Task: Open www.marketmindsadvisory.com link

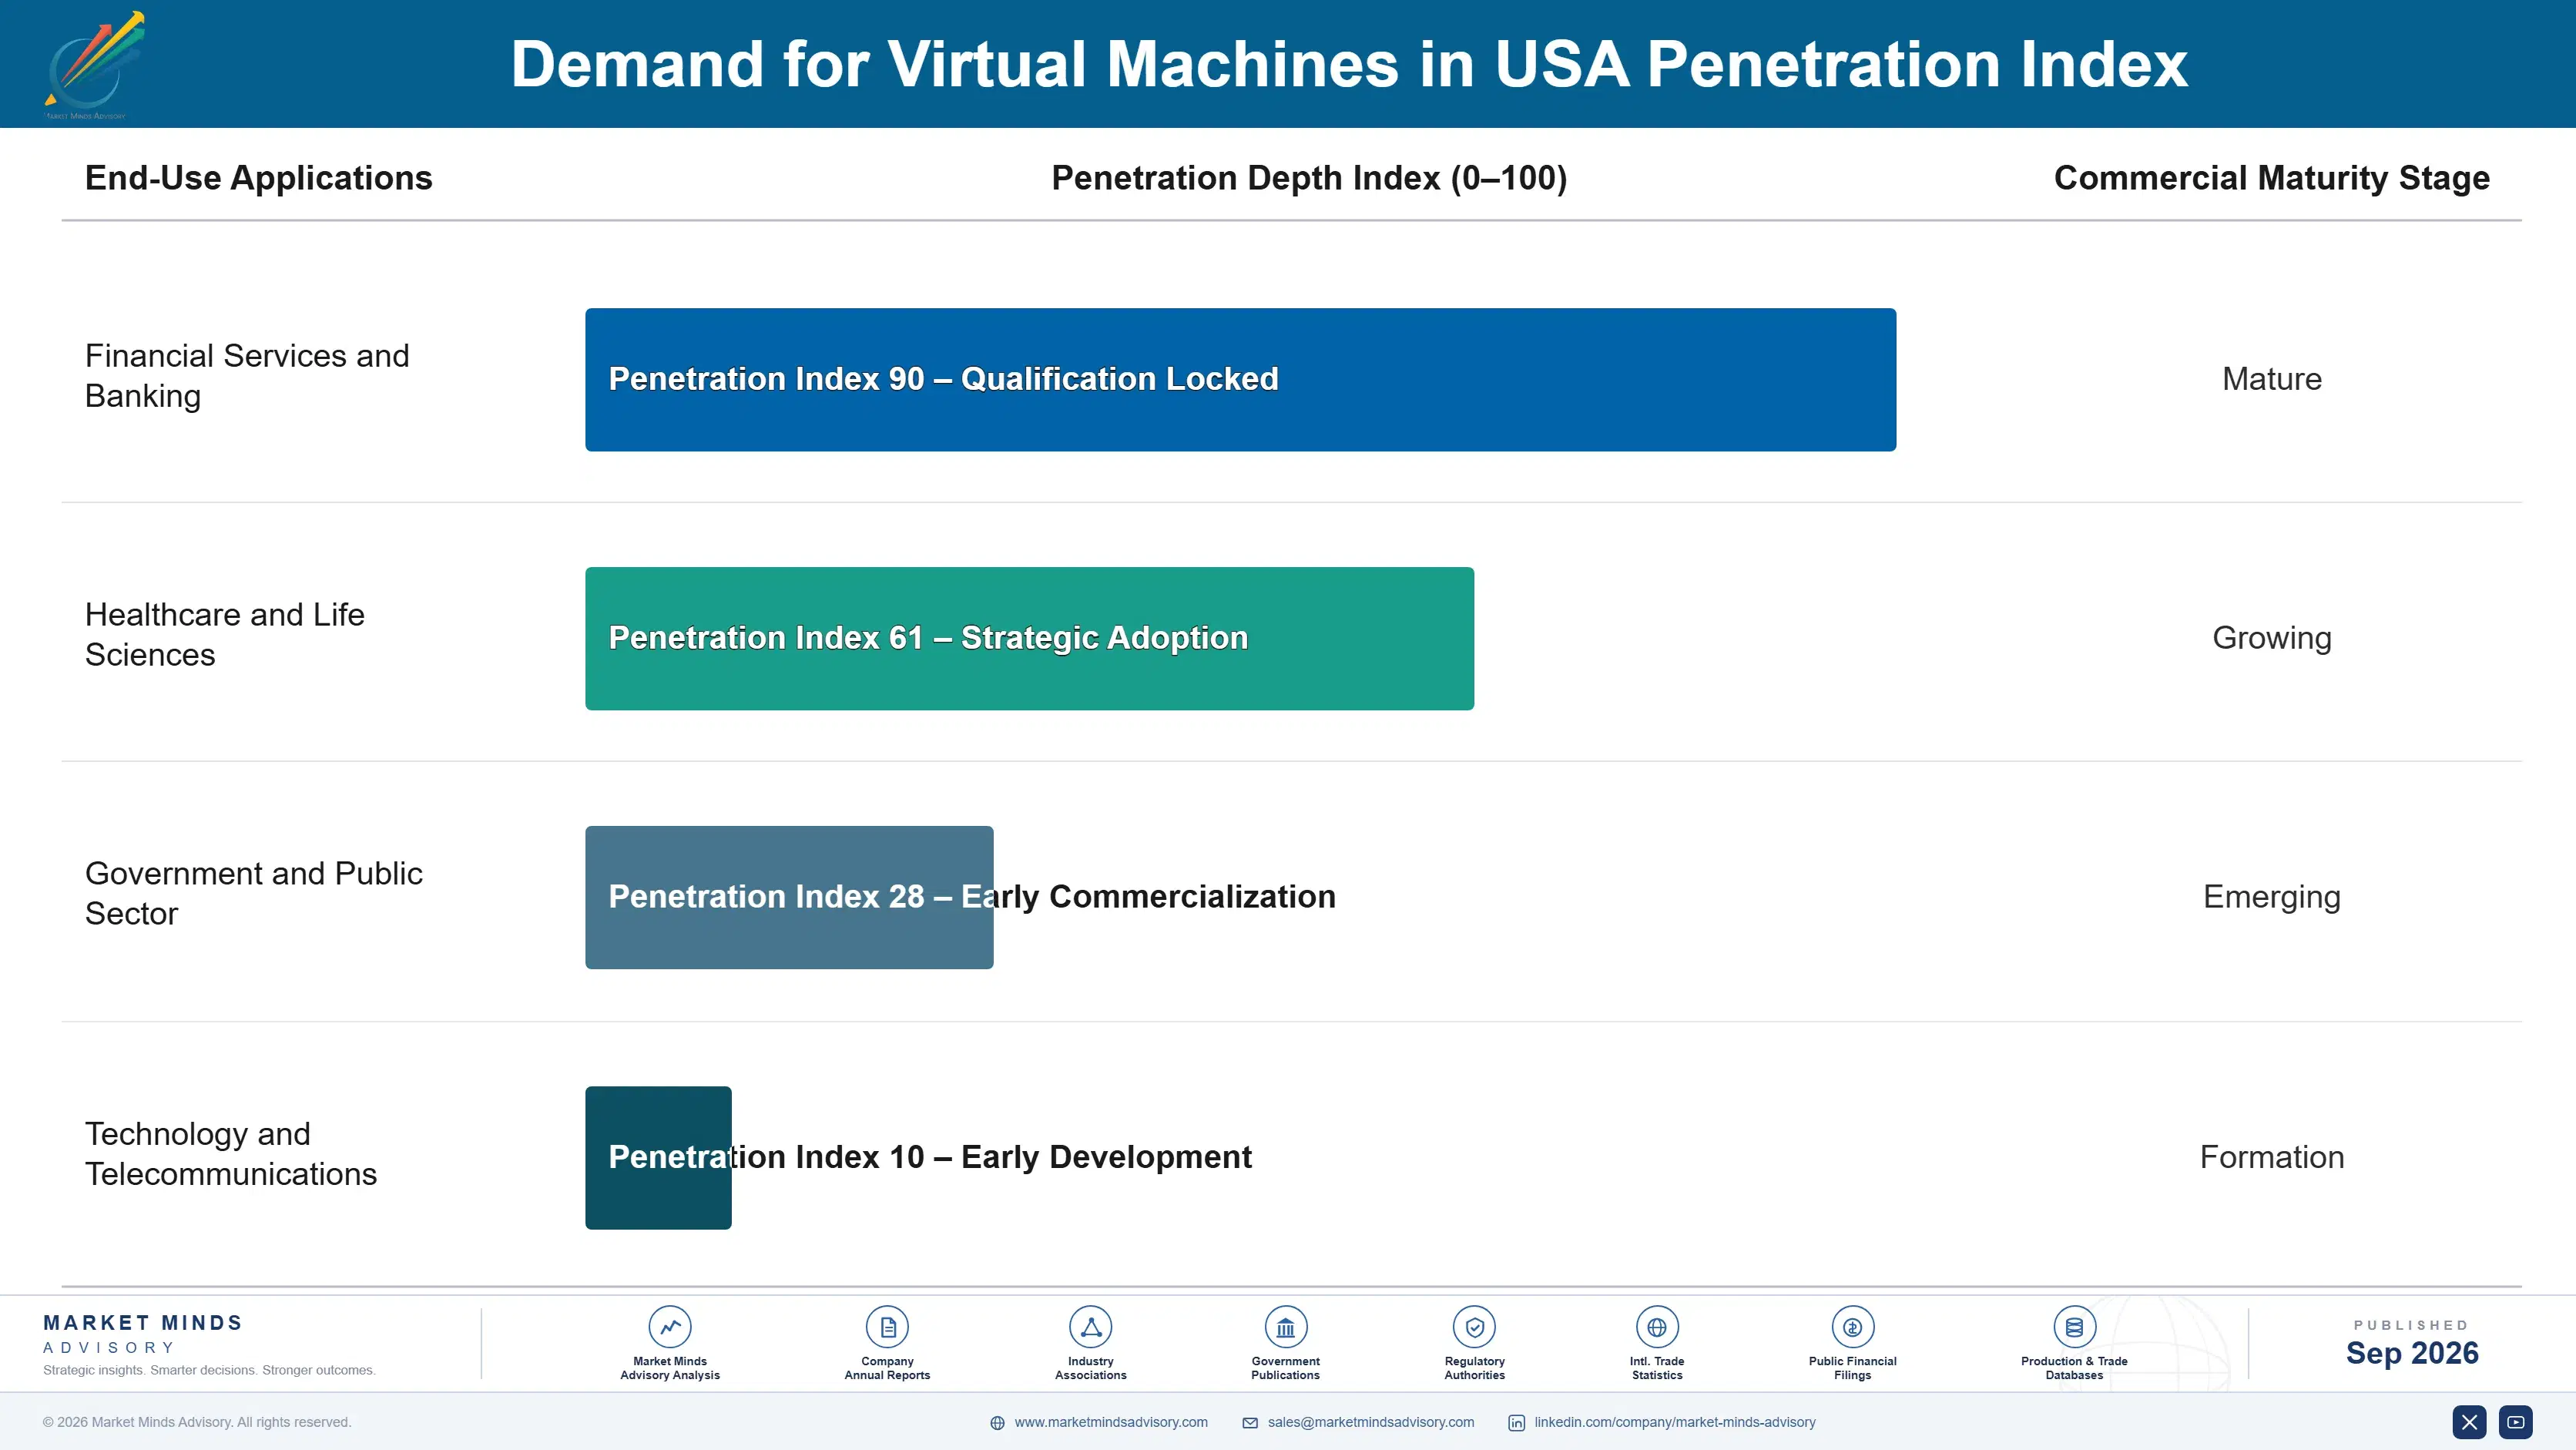Action: tap(1111, 1422)
